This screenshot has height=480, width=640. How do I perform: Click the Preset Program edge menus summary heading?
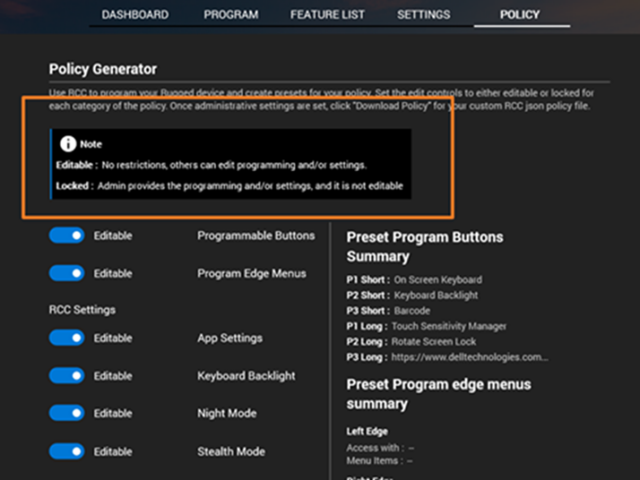coord(438,394)
